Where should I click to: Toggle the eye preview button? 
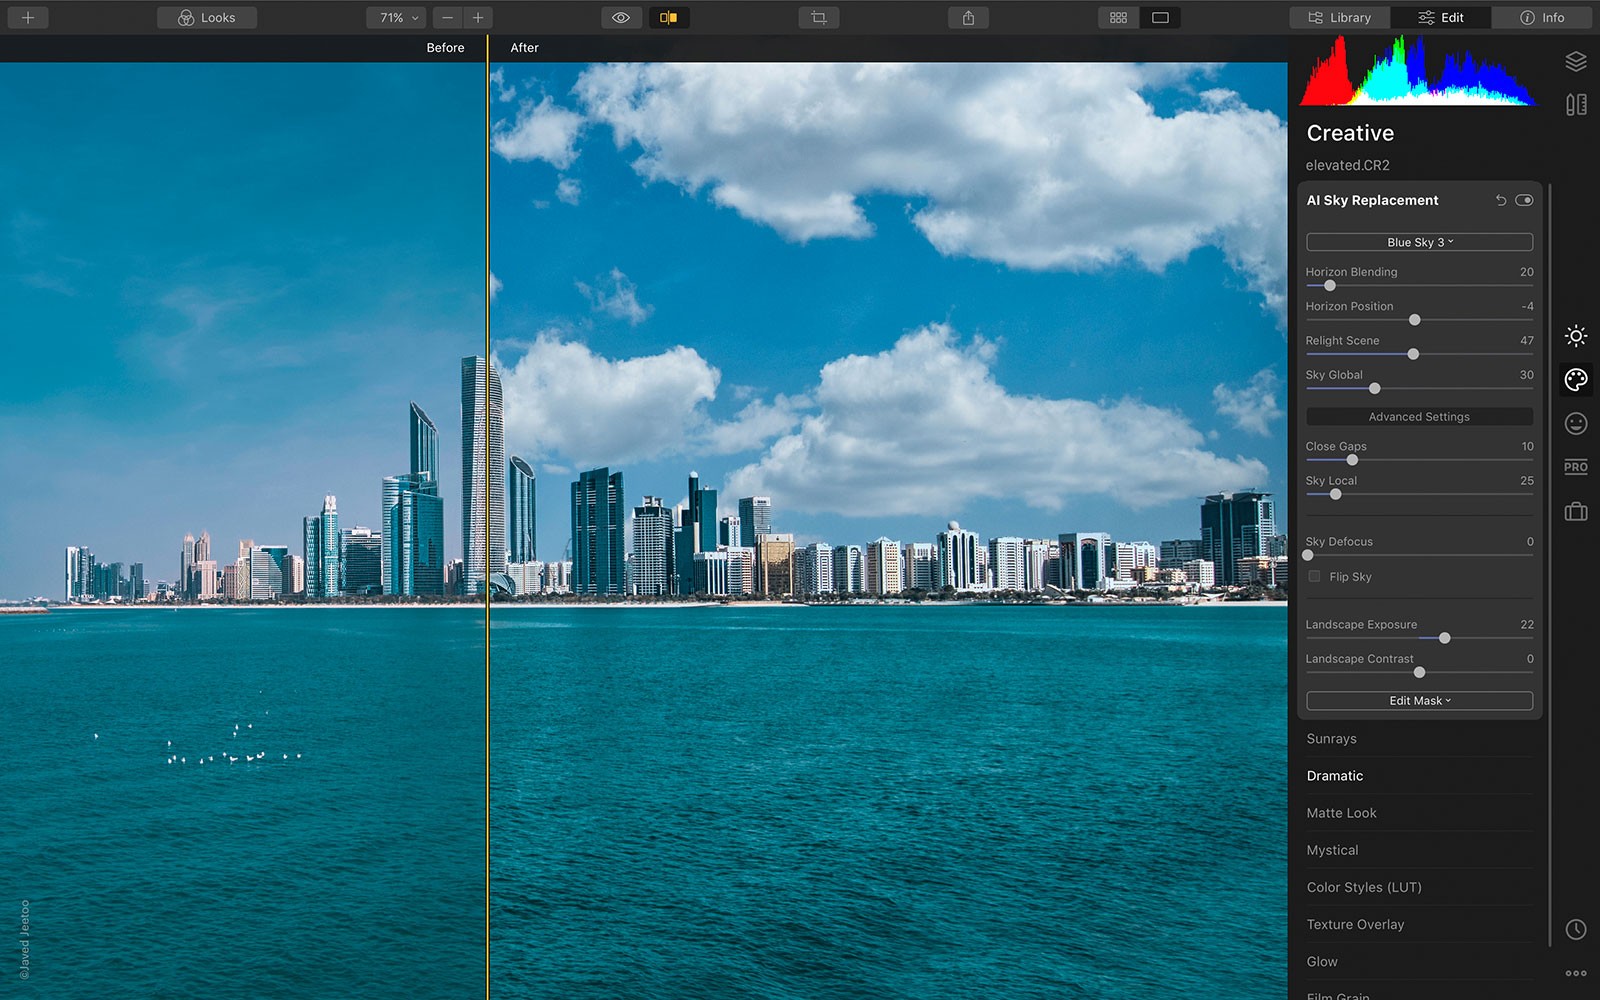(x=621, y=18)
